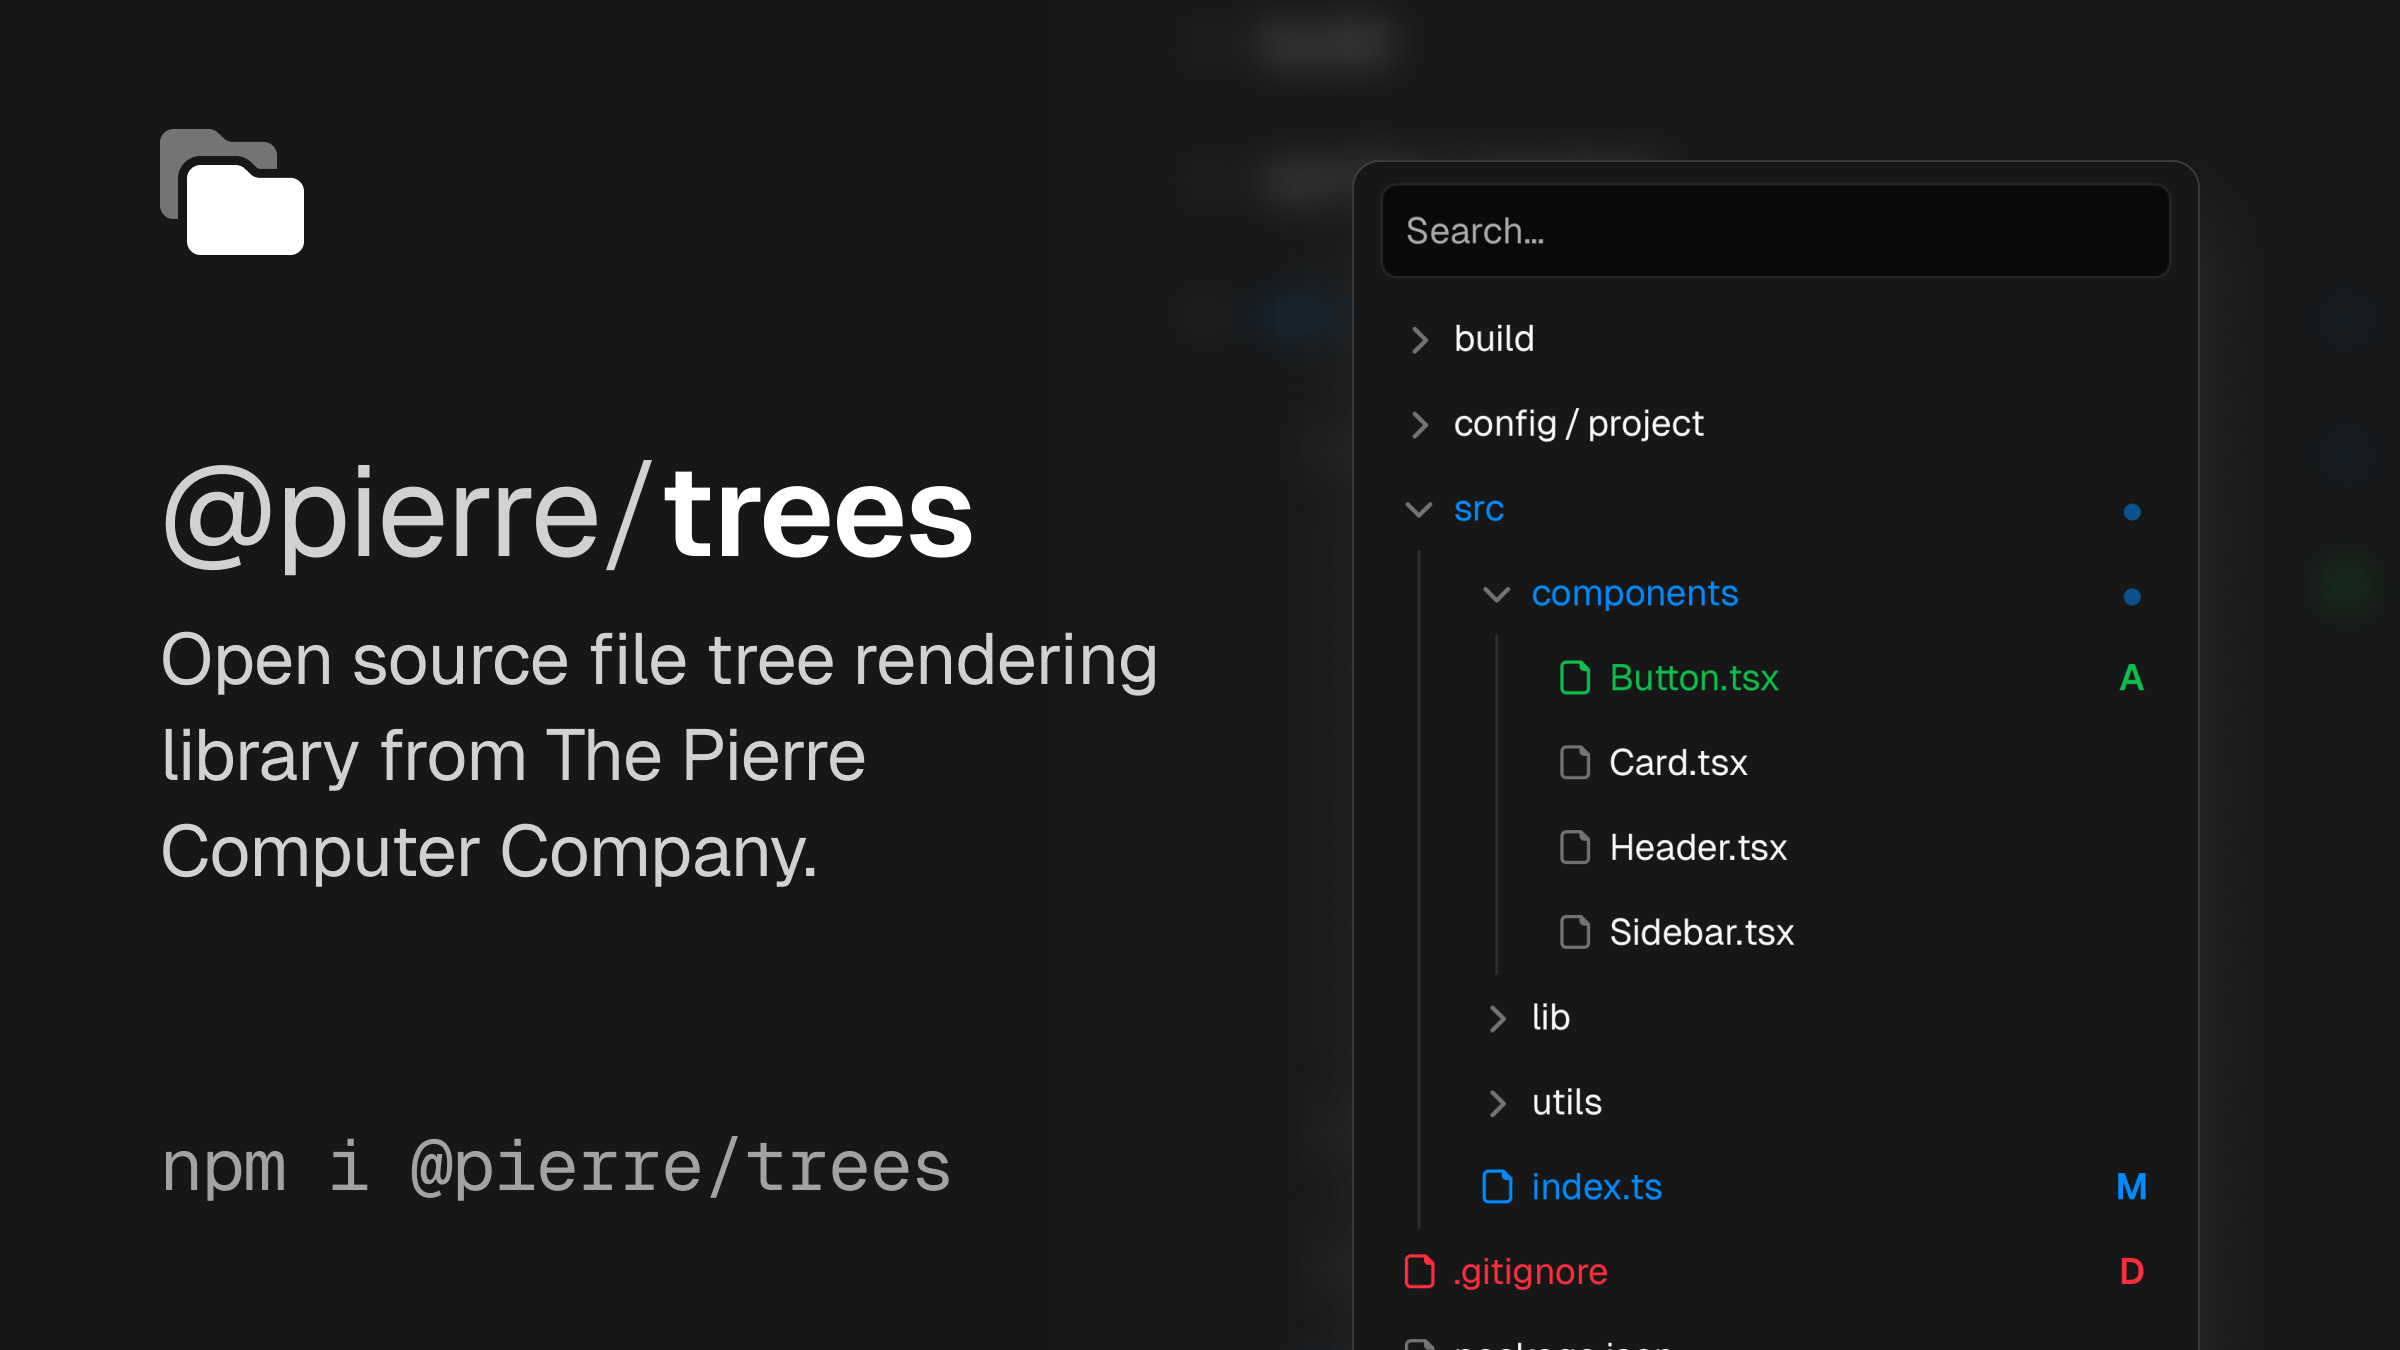This screenshot has height=1350, width=2400.
Task: Click the Sidebar.tsx file icon
Action: (x=1574, y=933)
